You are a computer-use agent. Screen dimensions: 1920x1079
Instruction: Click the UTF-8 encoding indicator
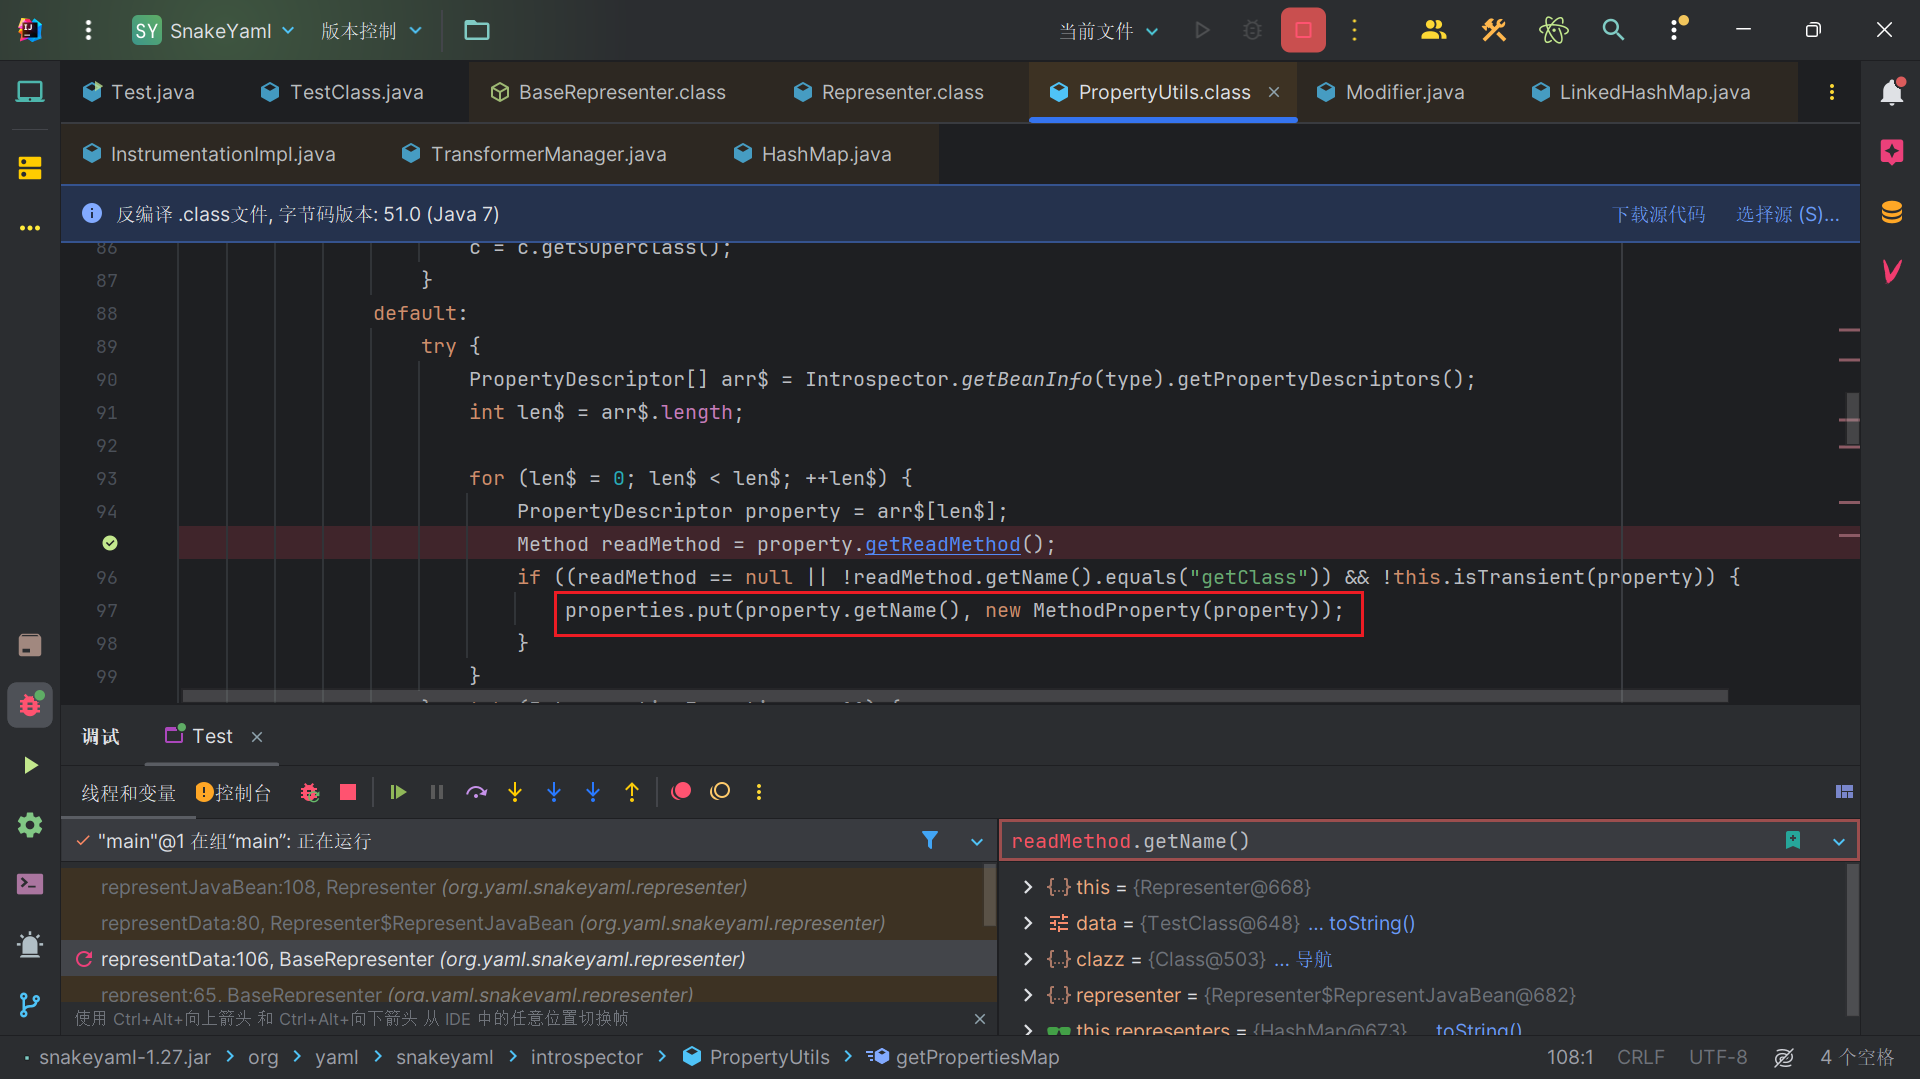click(1718, 1057)
